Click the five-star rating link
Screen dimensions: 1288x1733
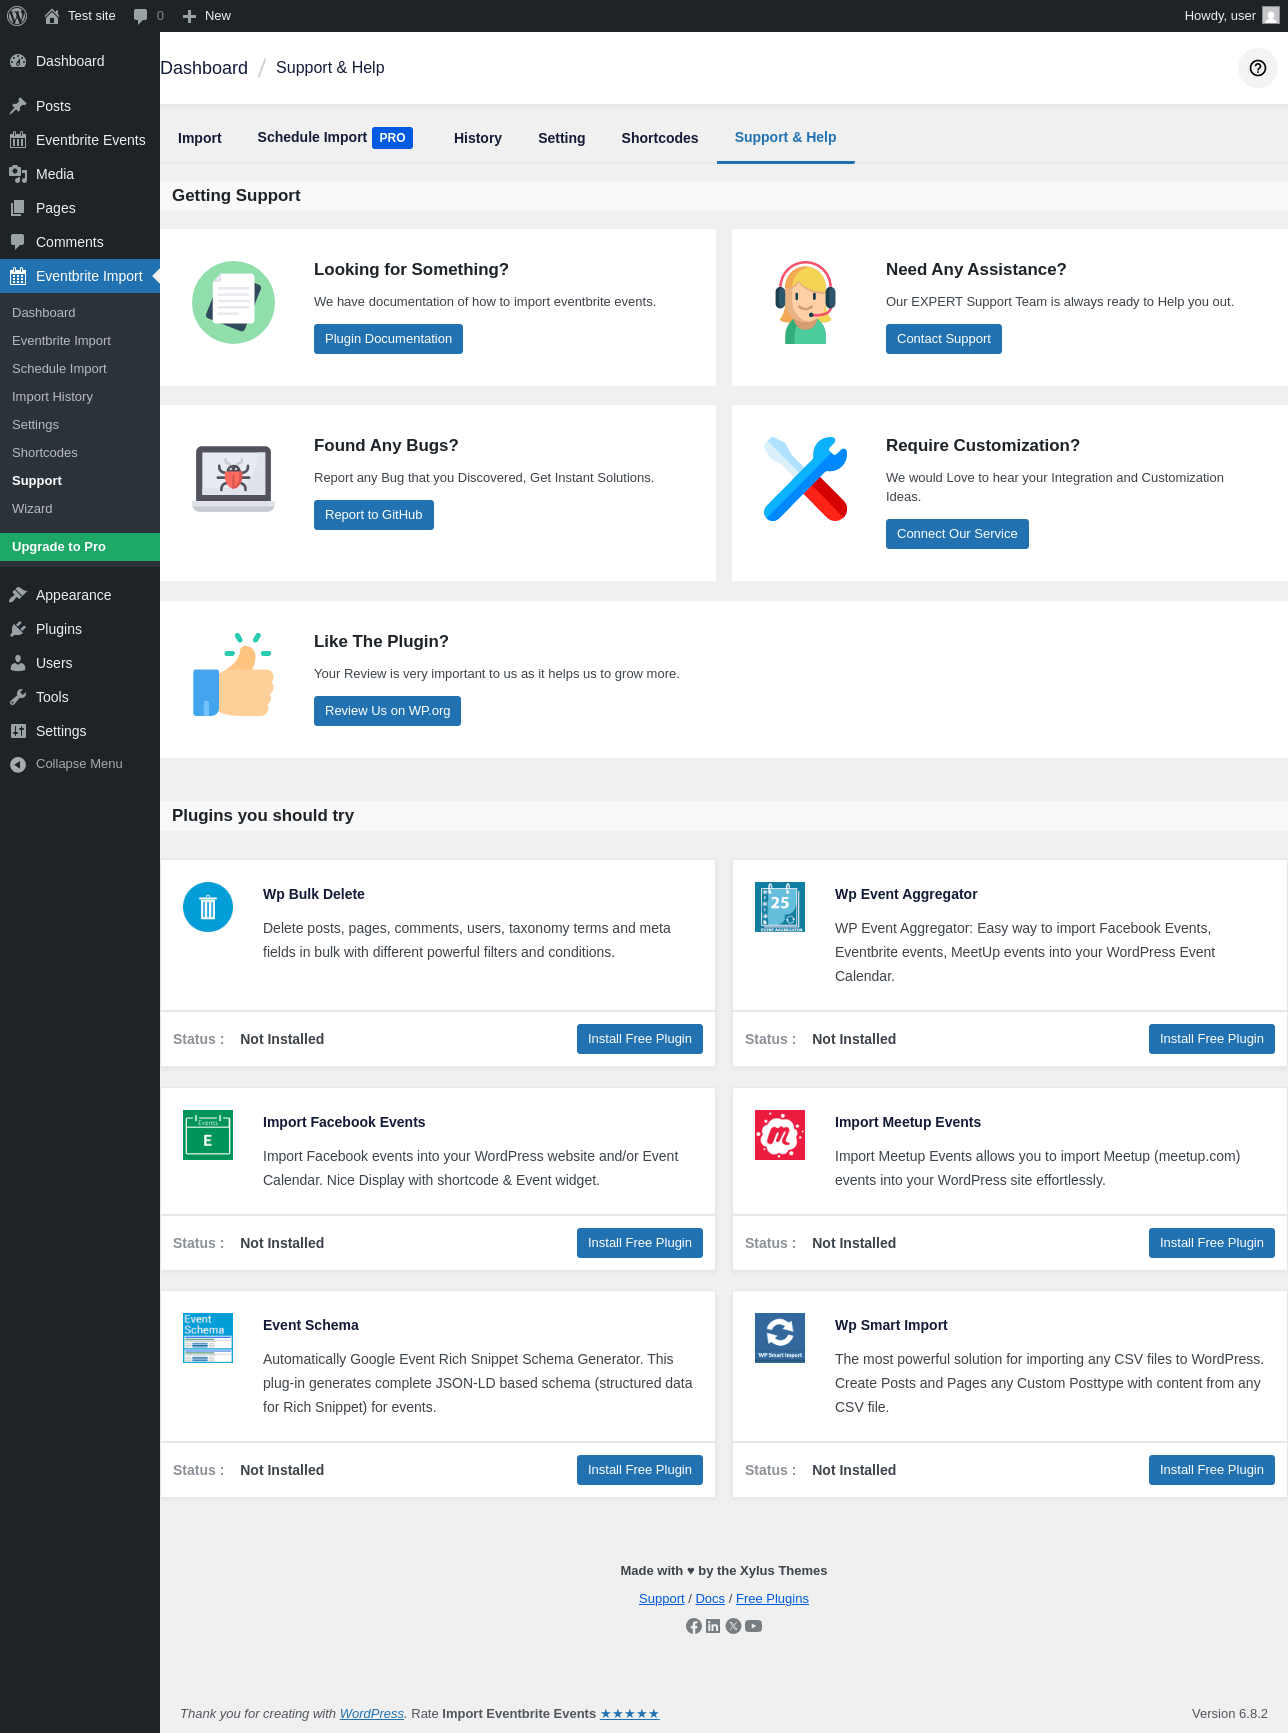[630, 1714]
